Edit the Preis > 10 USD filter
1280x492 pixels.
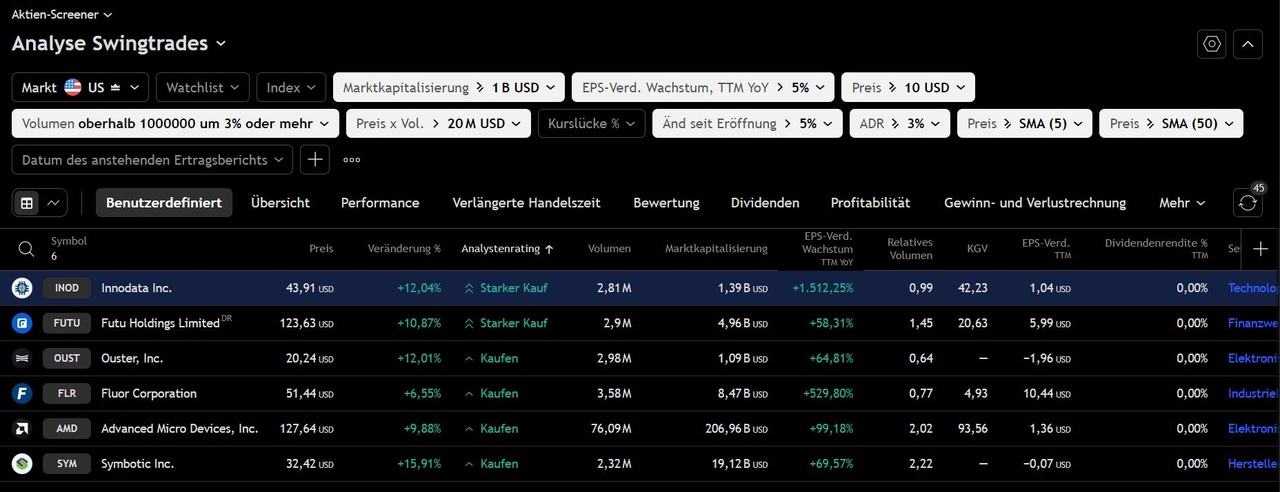(908, 87)
